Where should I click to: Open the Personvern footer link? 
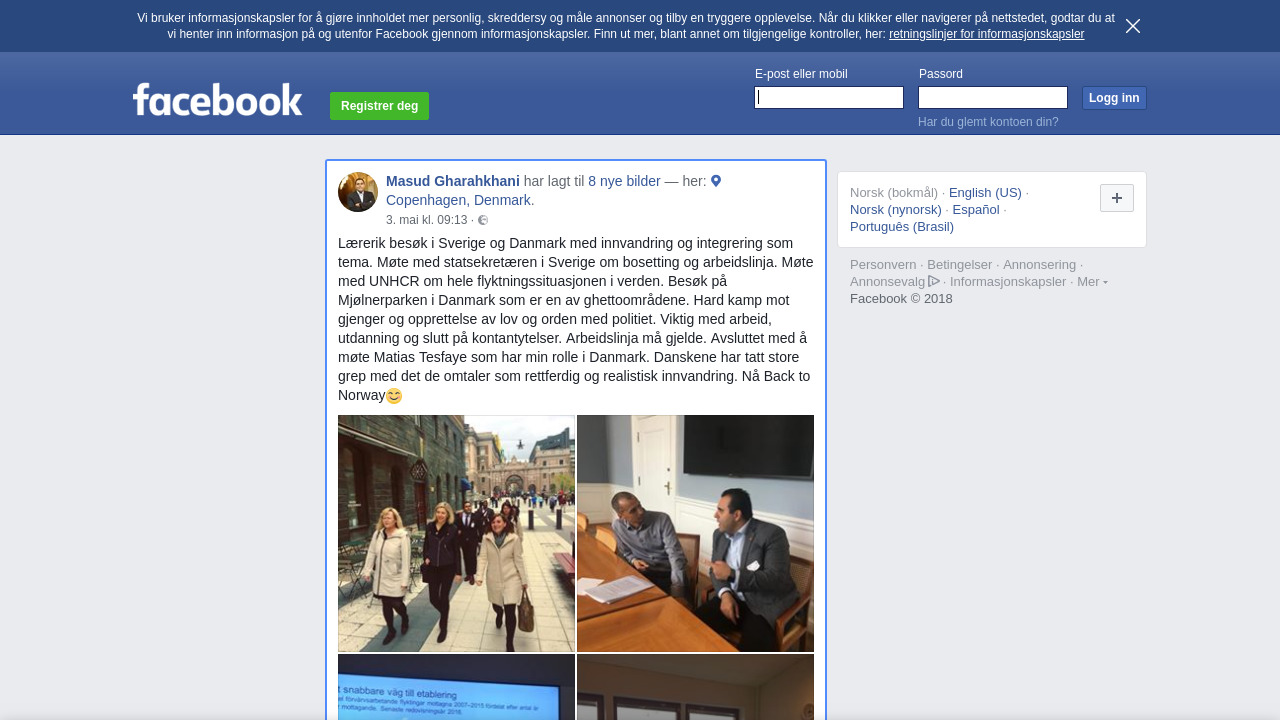(883, 265)
